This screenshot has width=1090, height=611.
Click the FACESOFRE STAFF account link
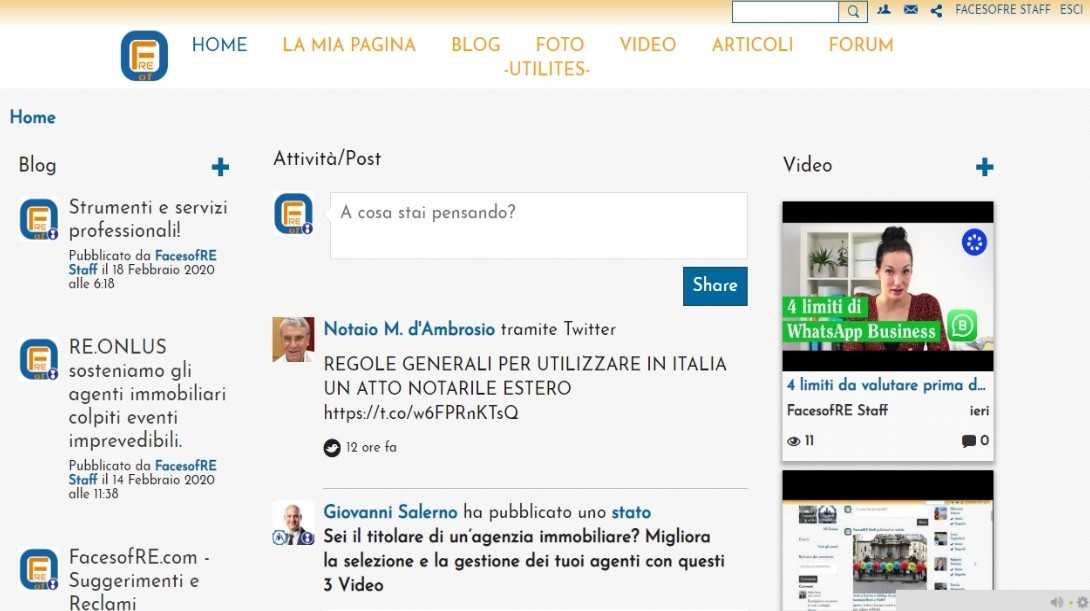pyautogui.click(x=1002, y=10)
